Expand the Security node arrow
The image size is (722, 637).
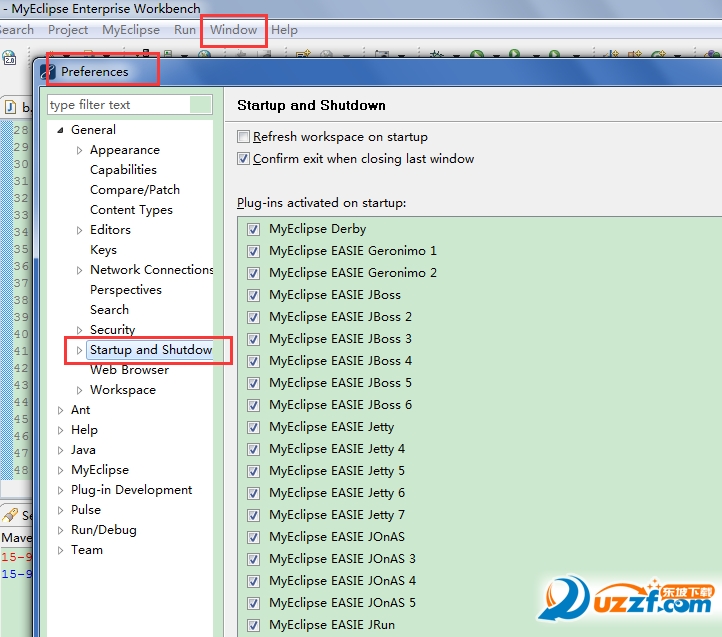coord(79,330)
